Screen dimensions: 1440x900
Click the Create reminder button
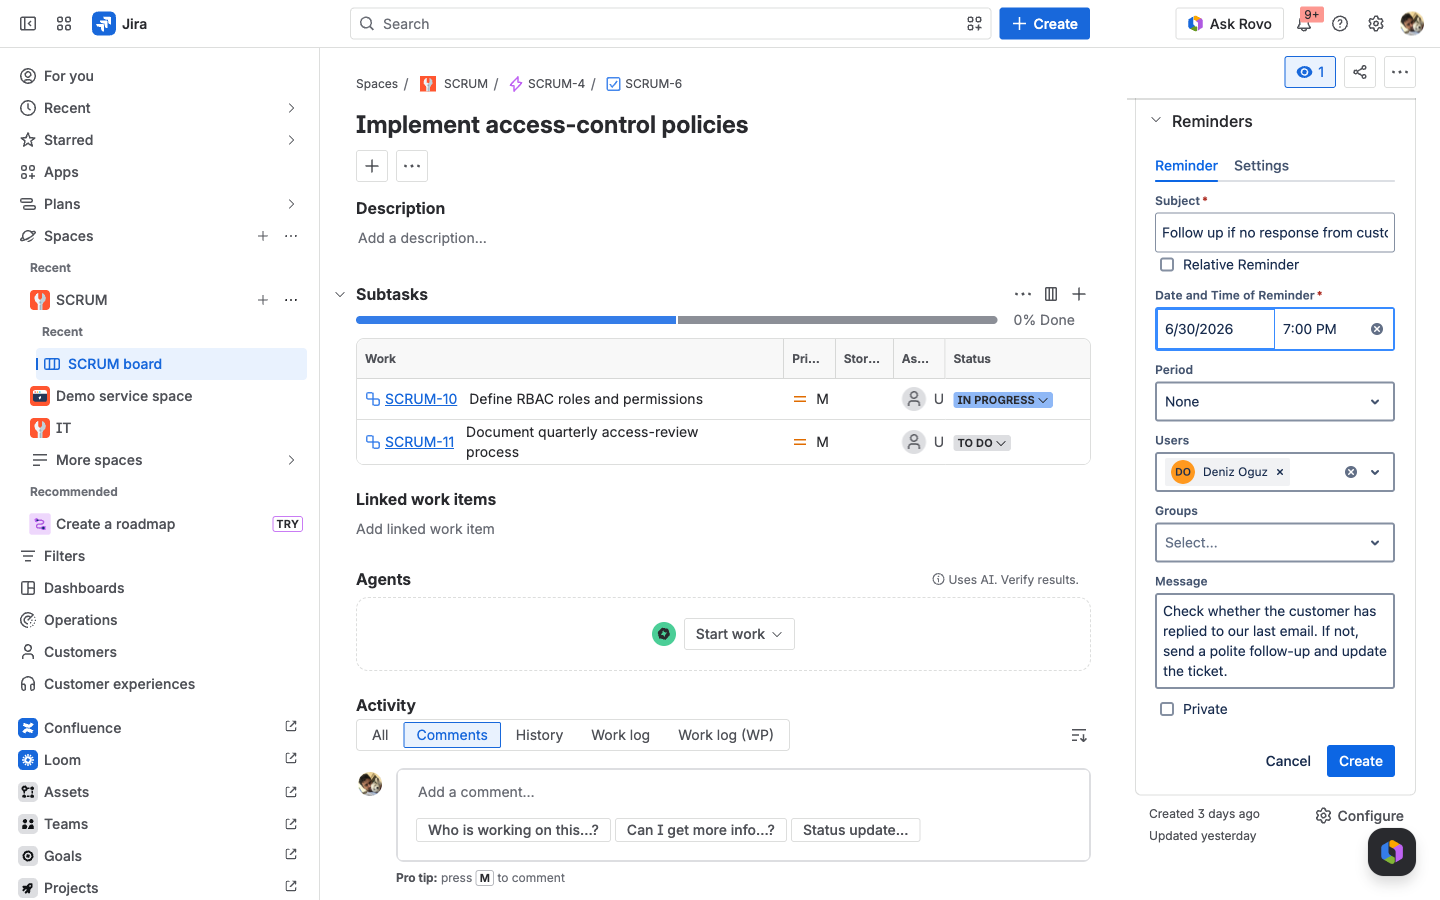click(x=1360, y=761)
